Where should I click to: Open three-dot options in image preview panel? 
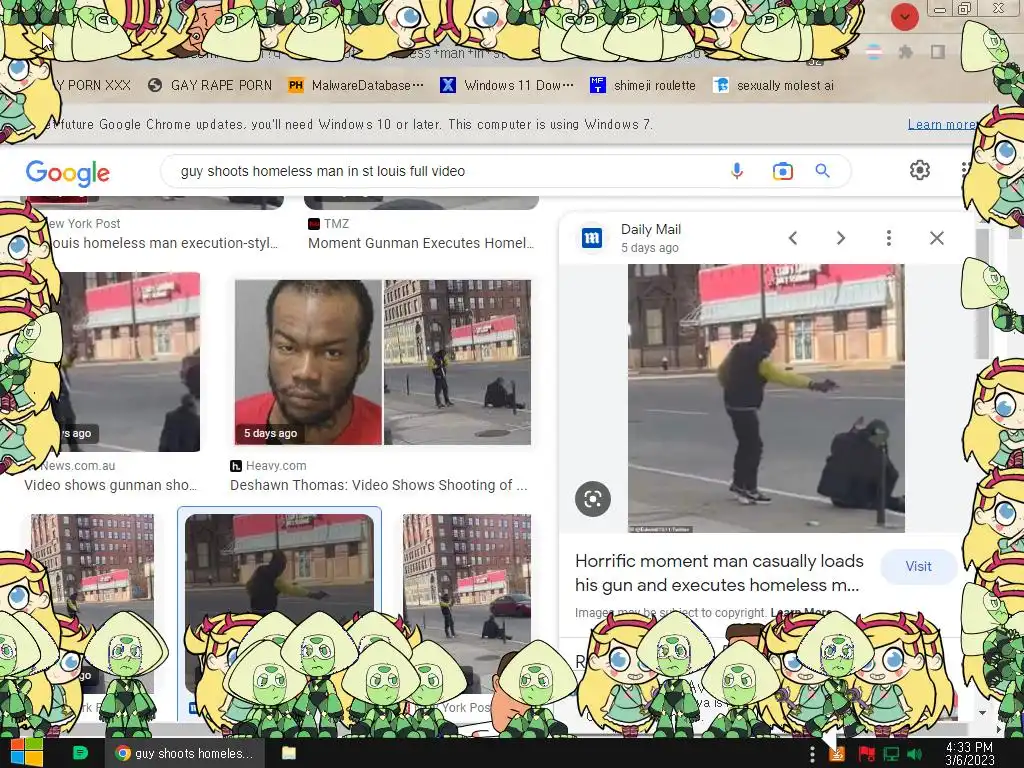[889, 238]
